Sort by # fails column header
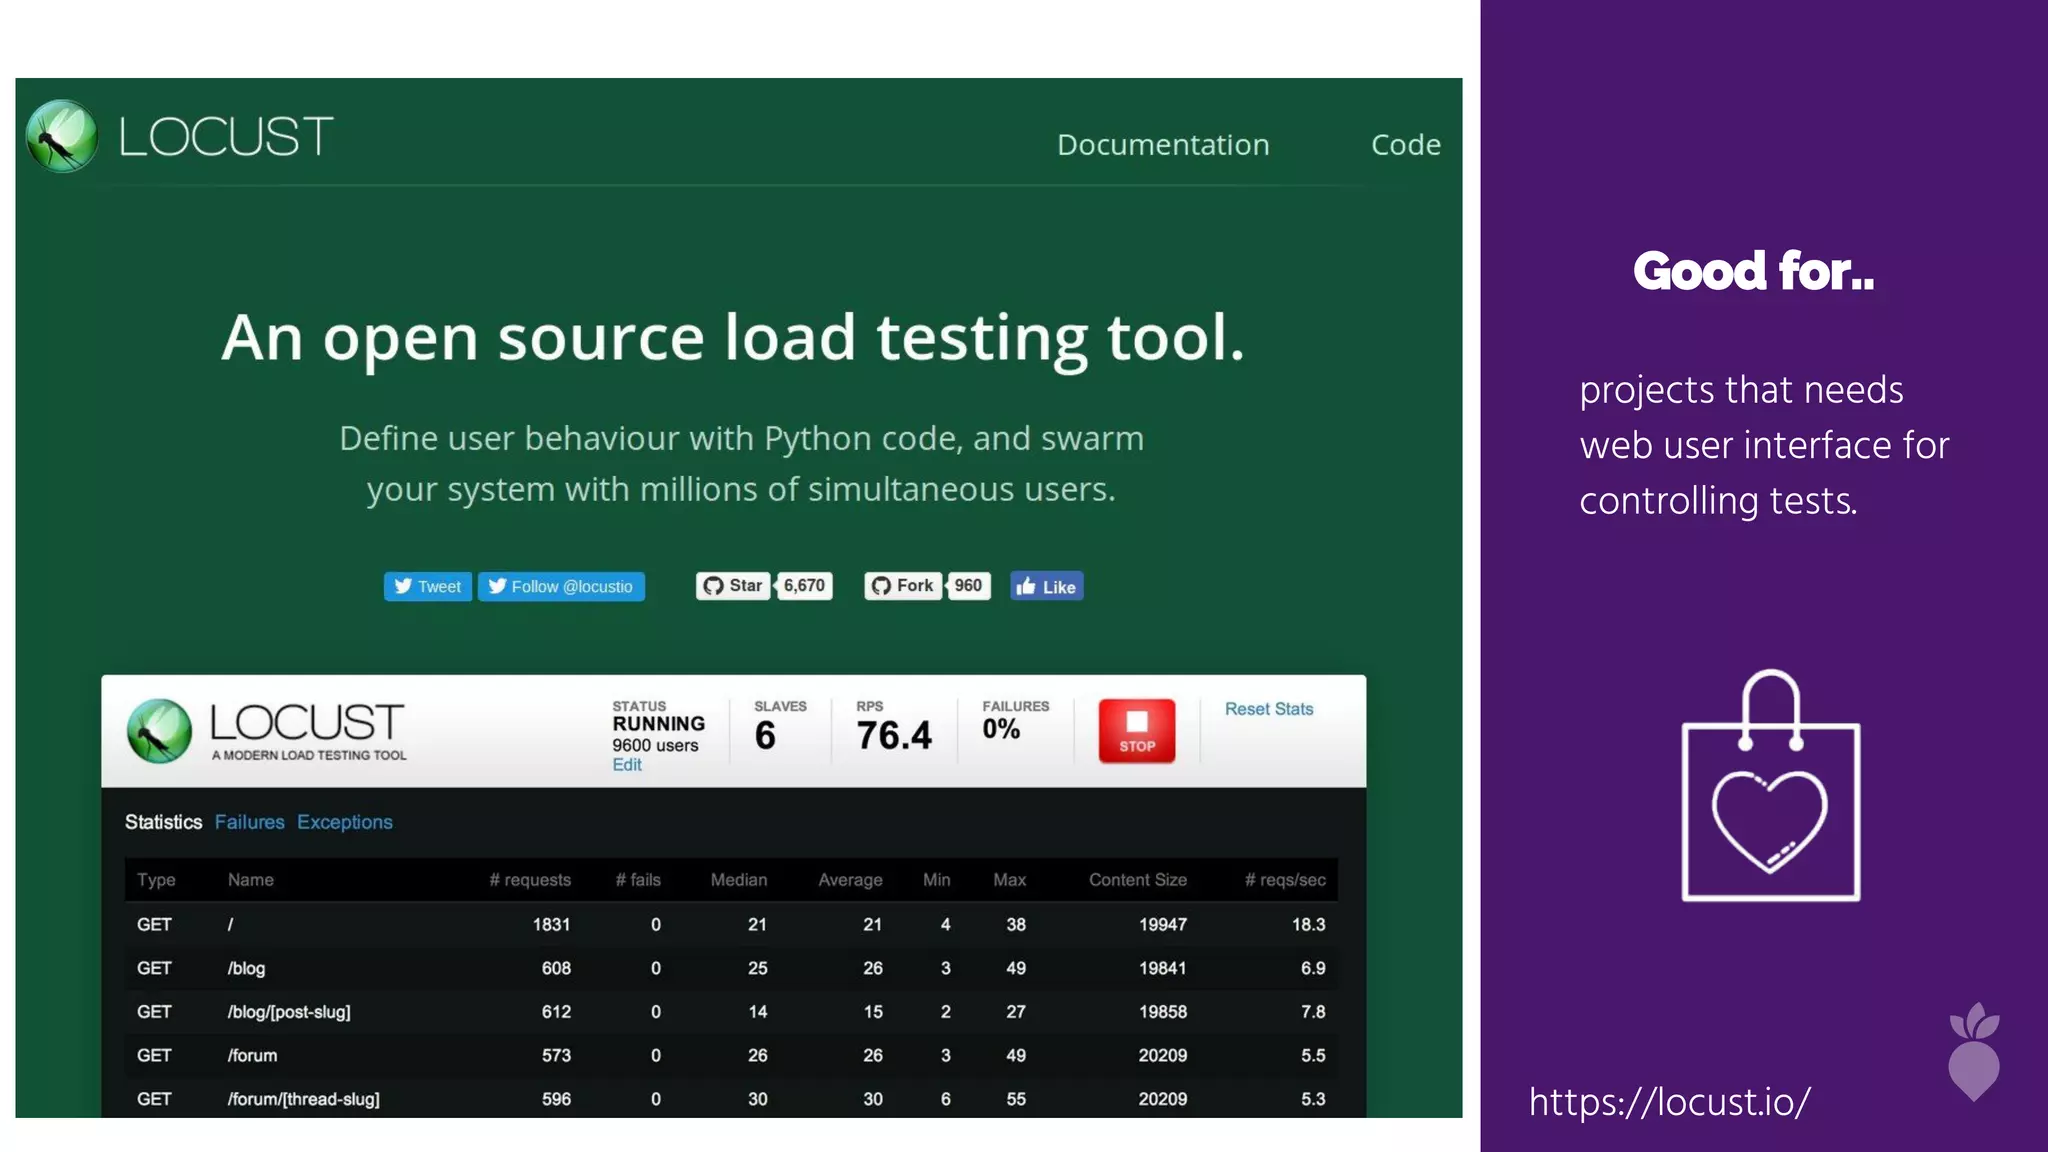This screenshot has width=2048, height=1152. pyautogui.click(x=638, y=880)
